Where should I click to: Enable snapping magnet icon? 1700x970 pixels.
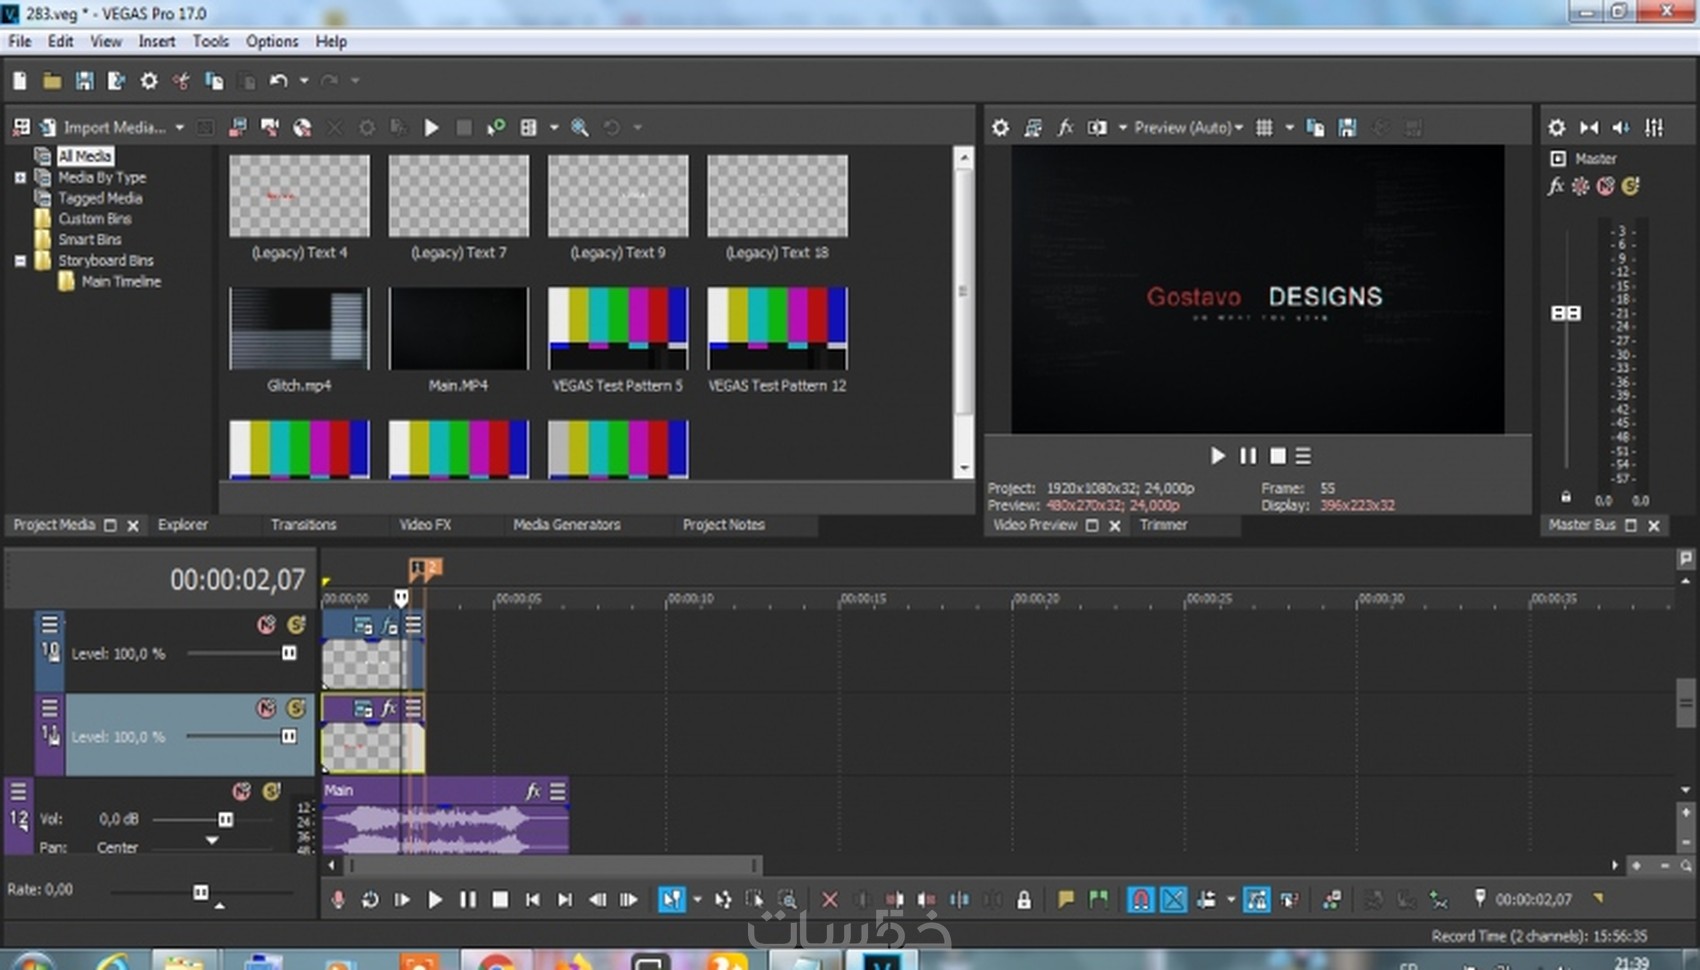click(x=1140, y=900)
